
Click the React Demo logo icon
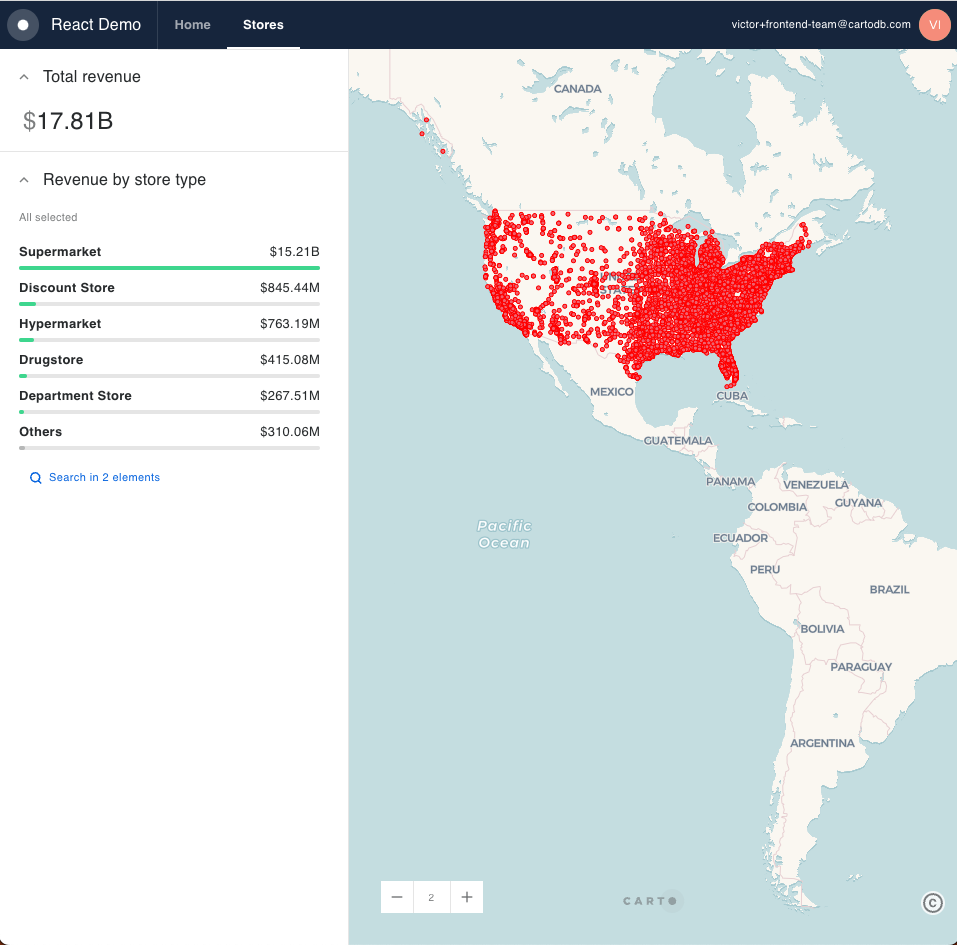(x=23, y=25)
